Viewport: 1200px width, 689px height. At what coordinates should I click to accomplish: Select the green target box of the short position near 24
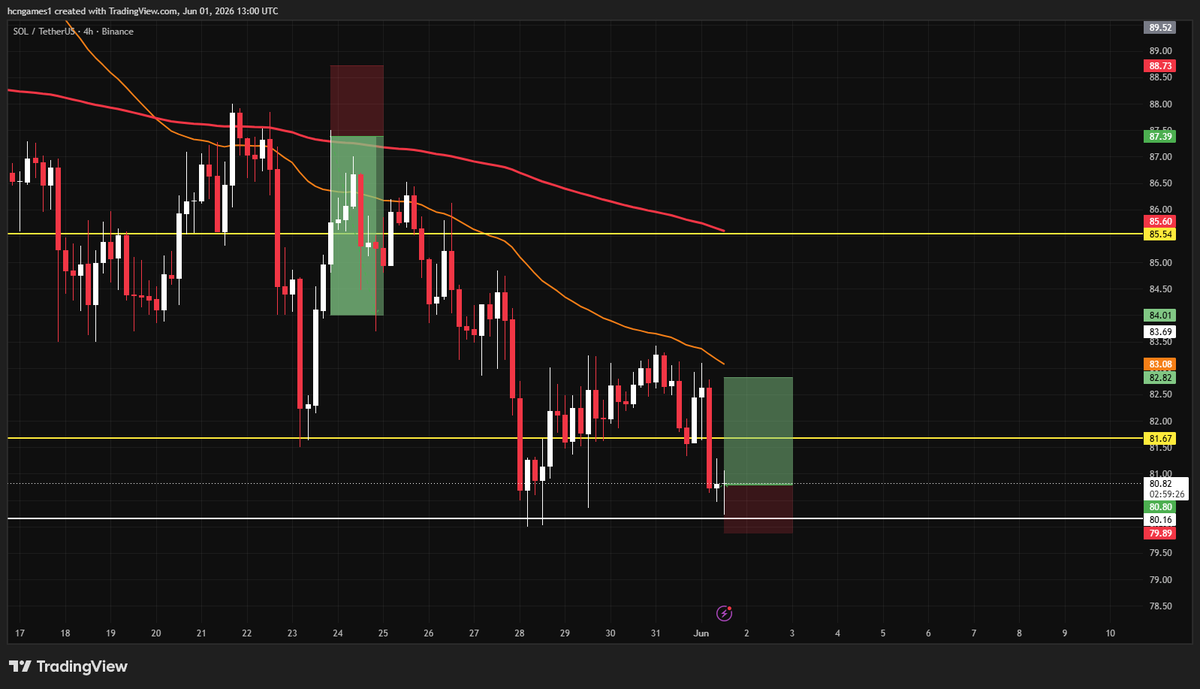[357, 226]
